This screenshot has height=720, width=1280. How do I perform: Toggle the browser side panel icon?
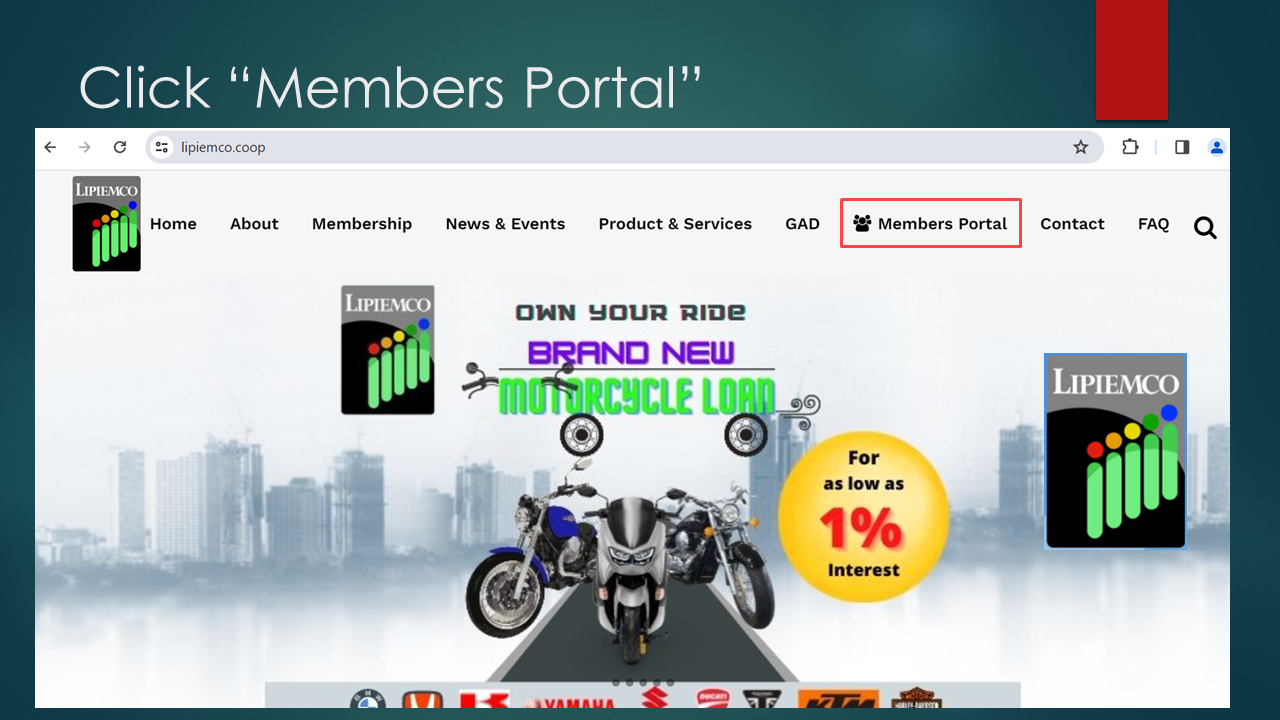(x=1182, y=147)
